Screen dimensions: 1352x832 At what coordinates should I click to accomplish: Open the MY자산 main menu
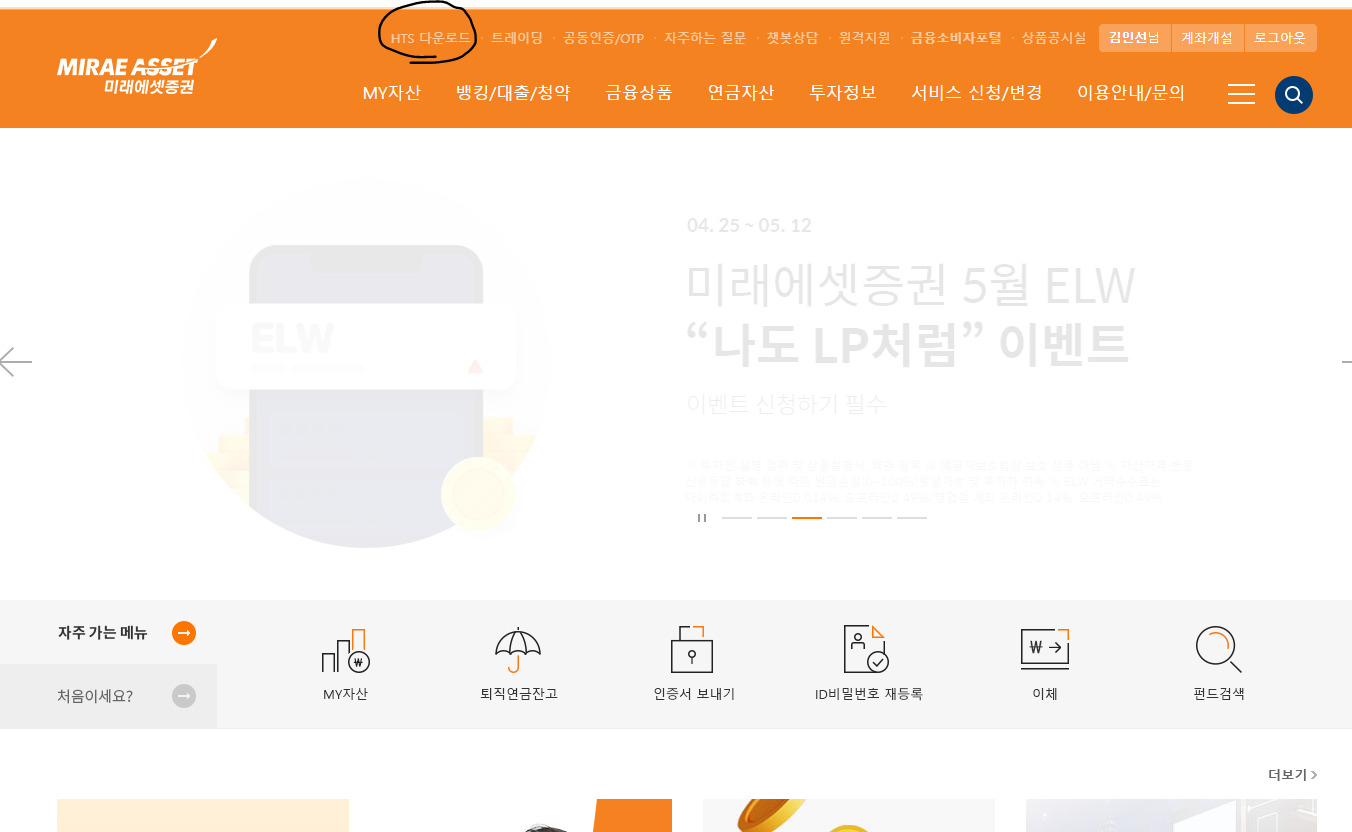tap(392, 93)
